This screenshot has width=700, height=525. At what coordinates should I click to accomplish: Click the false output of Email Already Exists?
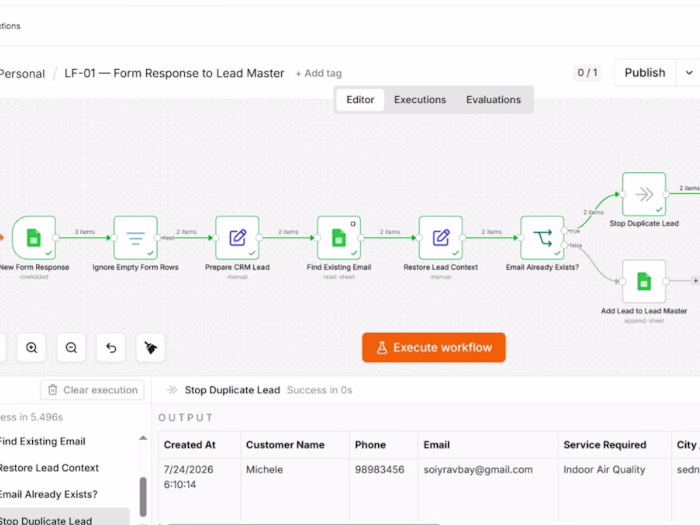565,245
